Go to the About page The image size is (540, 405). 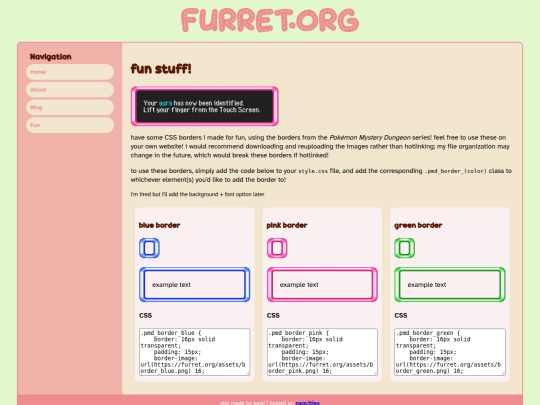coord(70,90)
